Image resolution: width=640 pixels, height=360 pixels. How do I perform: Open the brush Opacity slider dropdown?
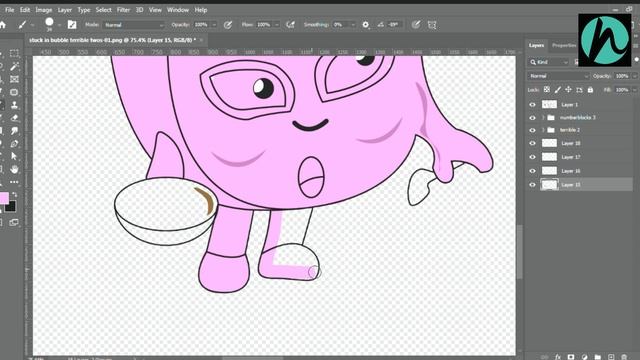coord(214,25)
